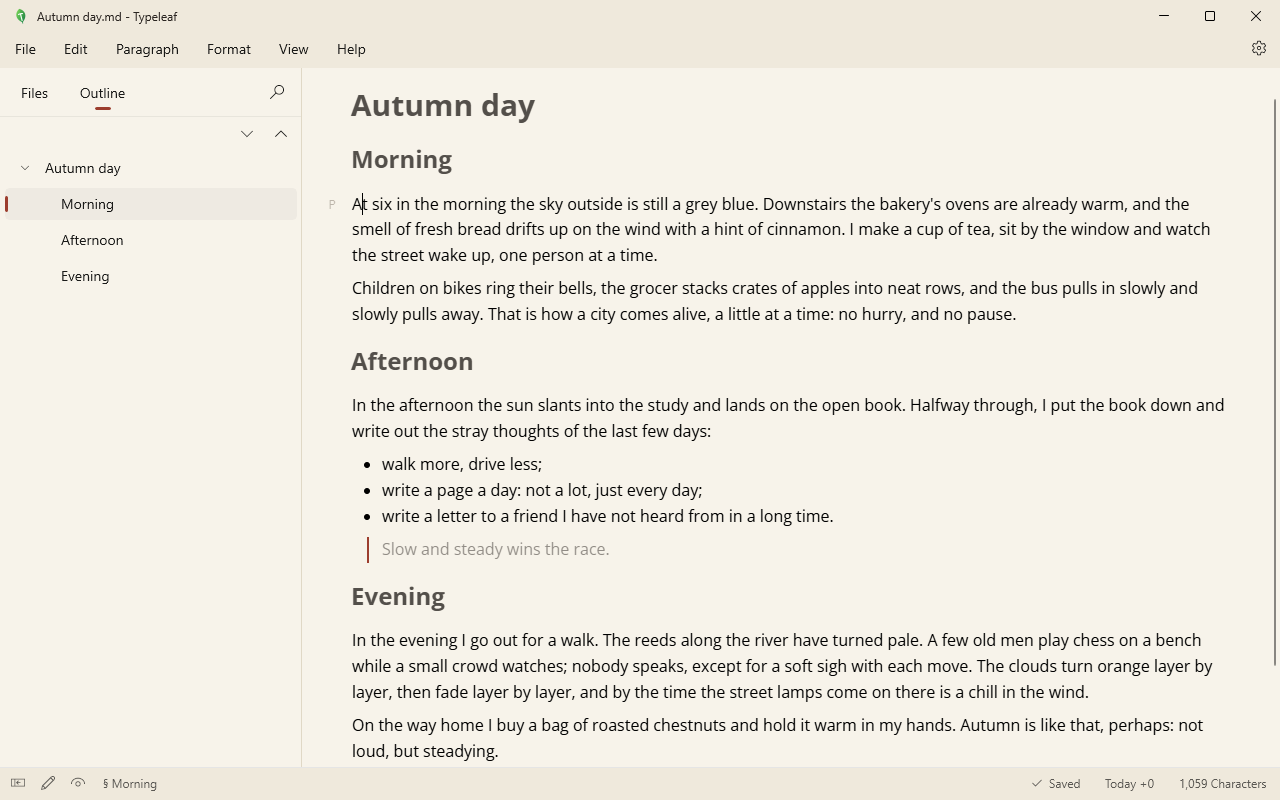Click the Typeleaf leaf logo in title bar
The height and width of the screenshot is (800, 1280).
pos(20,16)
